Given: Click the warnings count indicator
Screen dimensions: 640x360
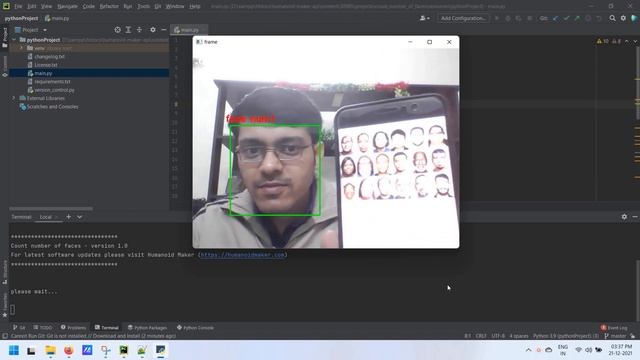Looking at the screenshot, I should (602, 41).
